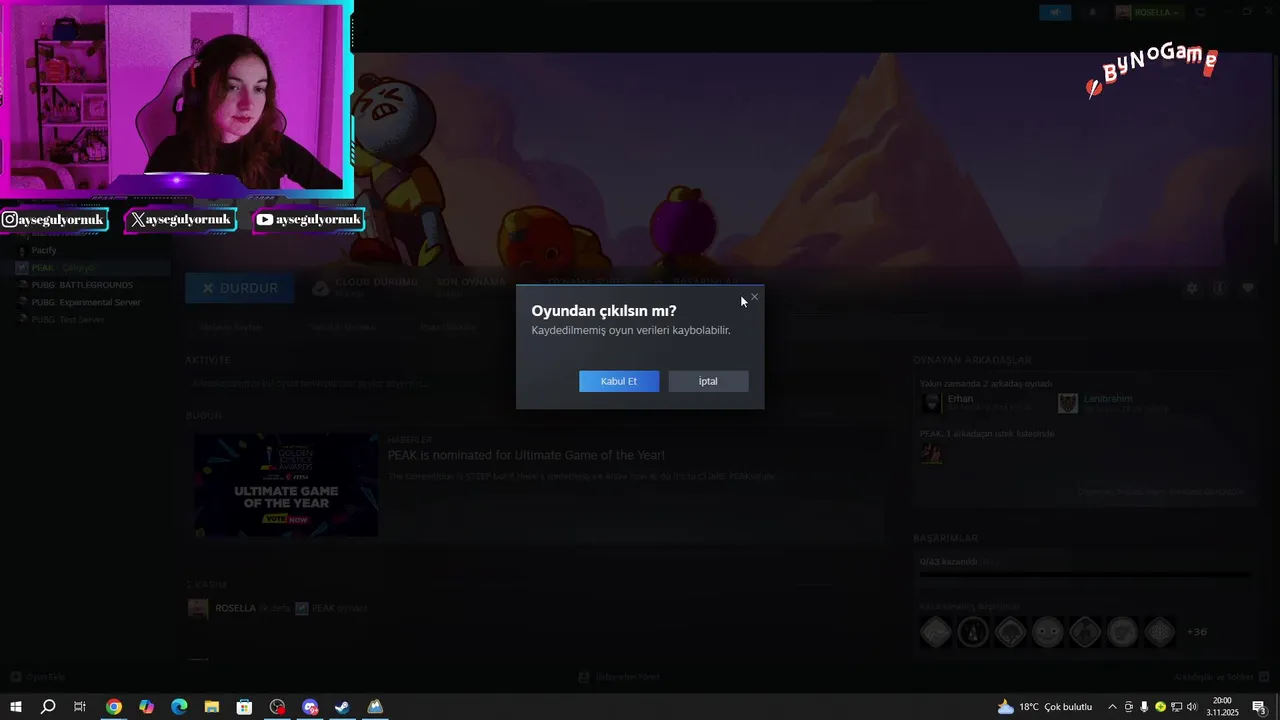Open the Golden Joystick Awards news thumbnail
1280x720 pixels.
(286, 485)
